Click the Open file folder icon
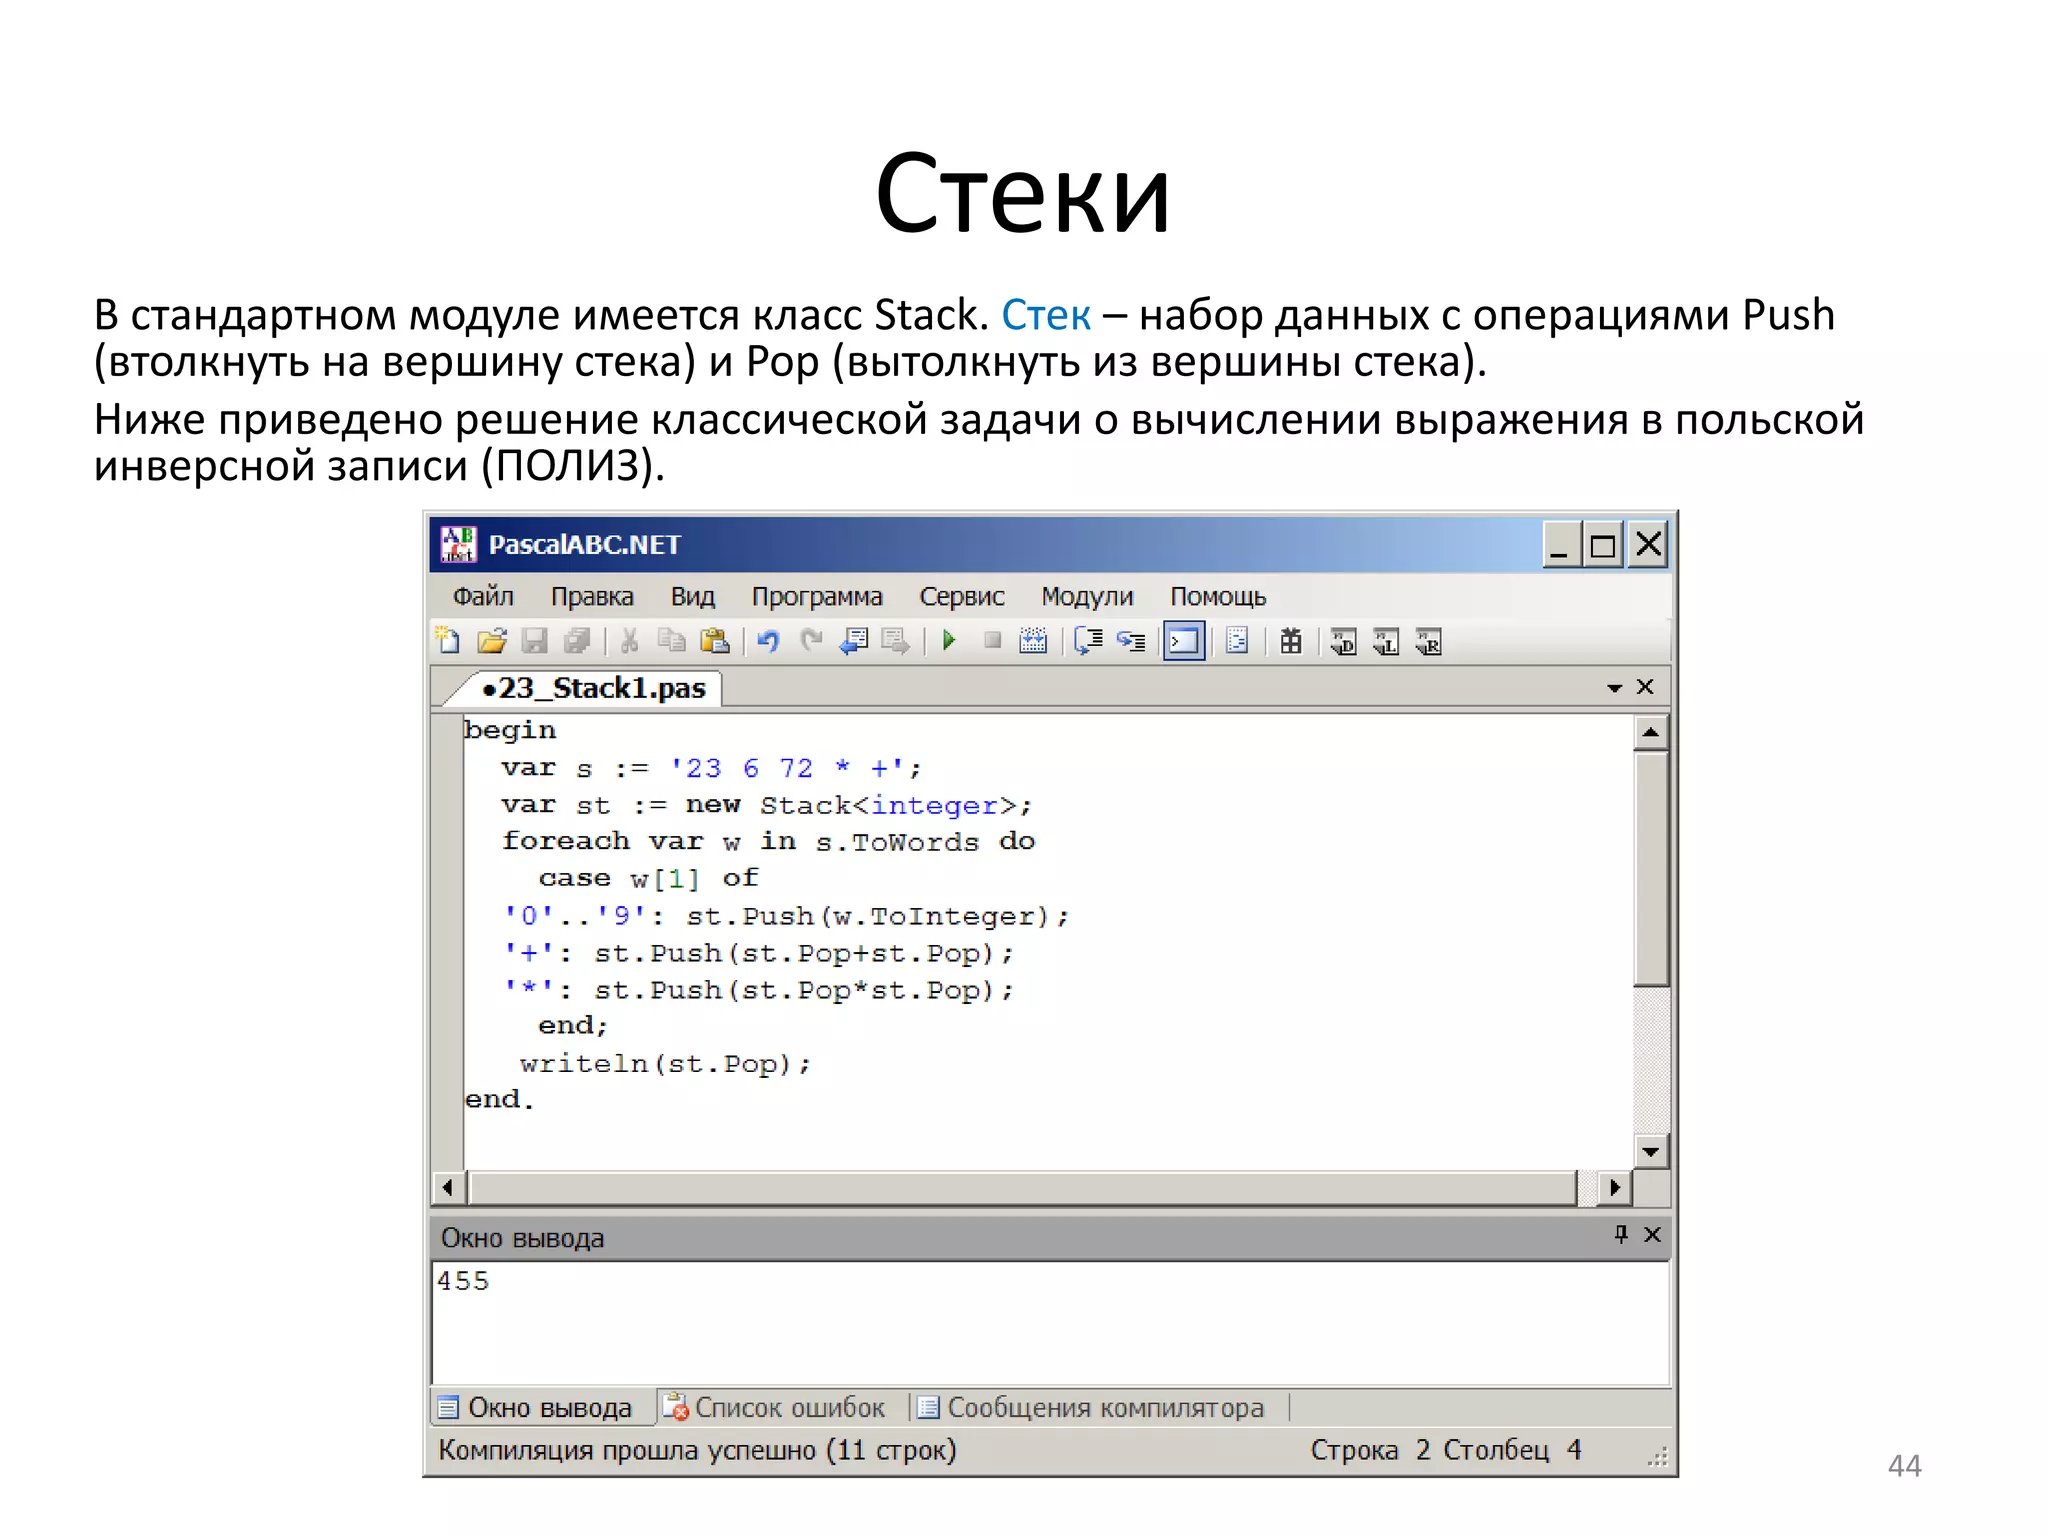2048x1536 pixels. pos(492,641)
